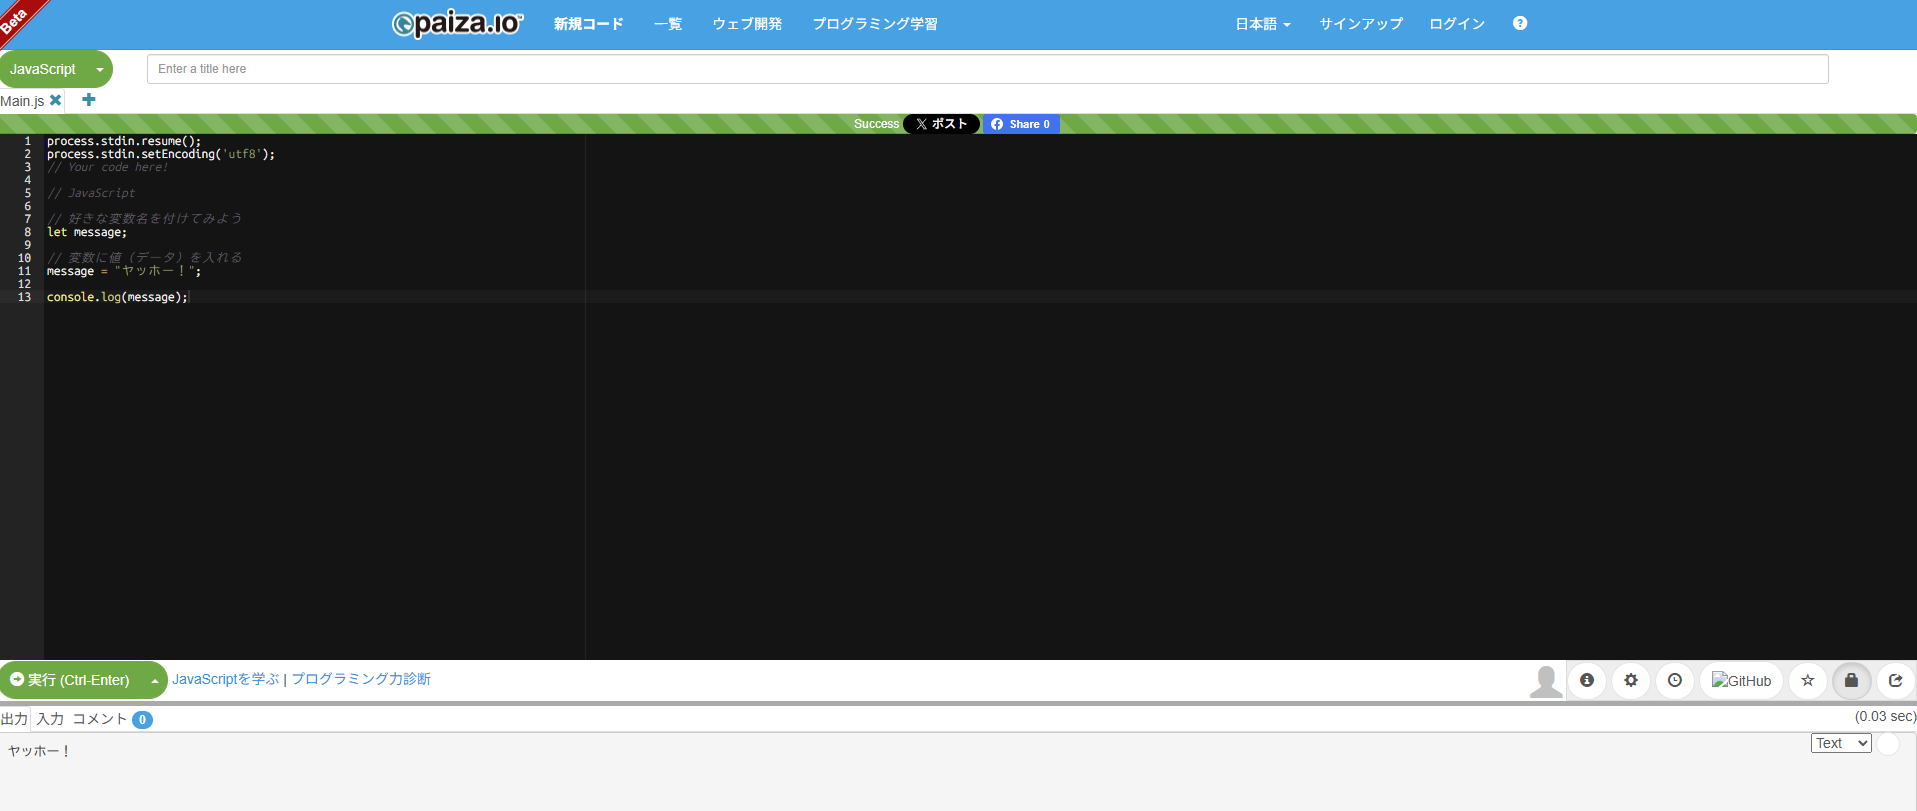Click the Beta ribbon corner
Screen dimensions: 1917x811
[18, 18]
